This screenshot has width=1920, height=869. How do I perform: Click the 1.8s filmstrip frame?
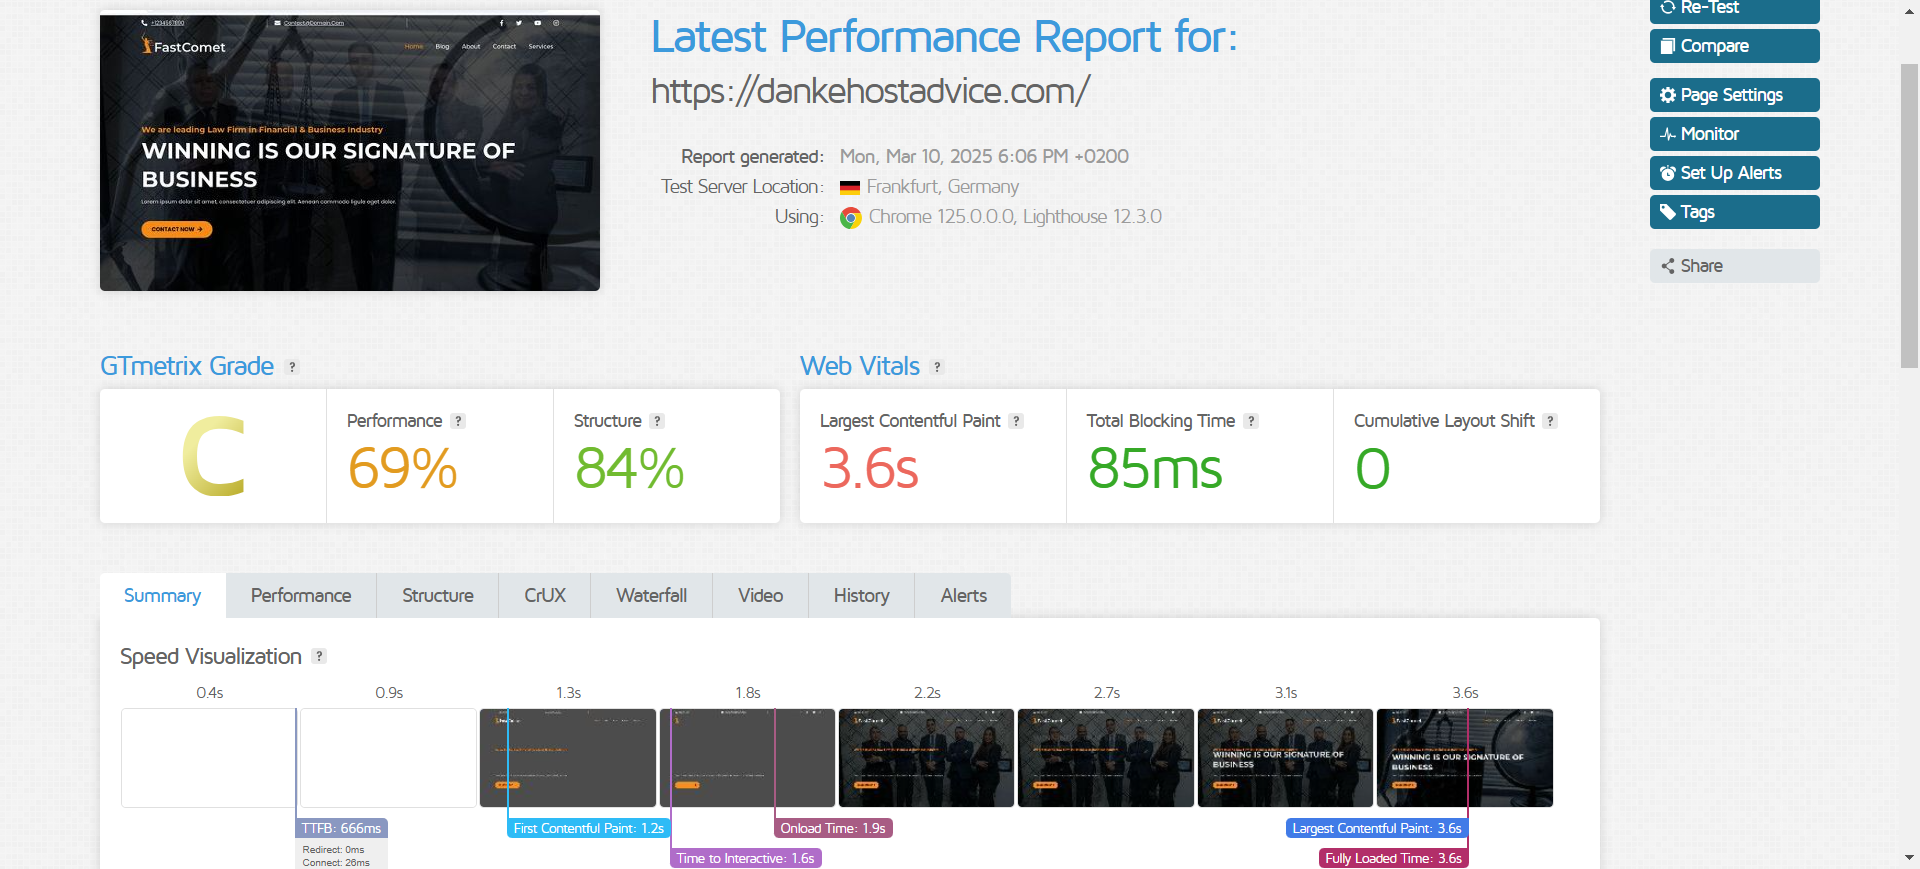tap(747, 758)
